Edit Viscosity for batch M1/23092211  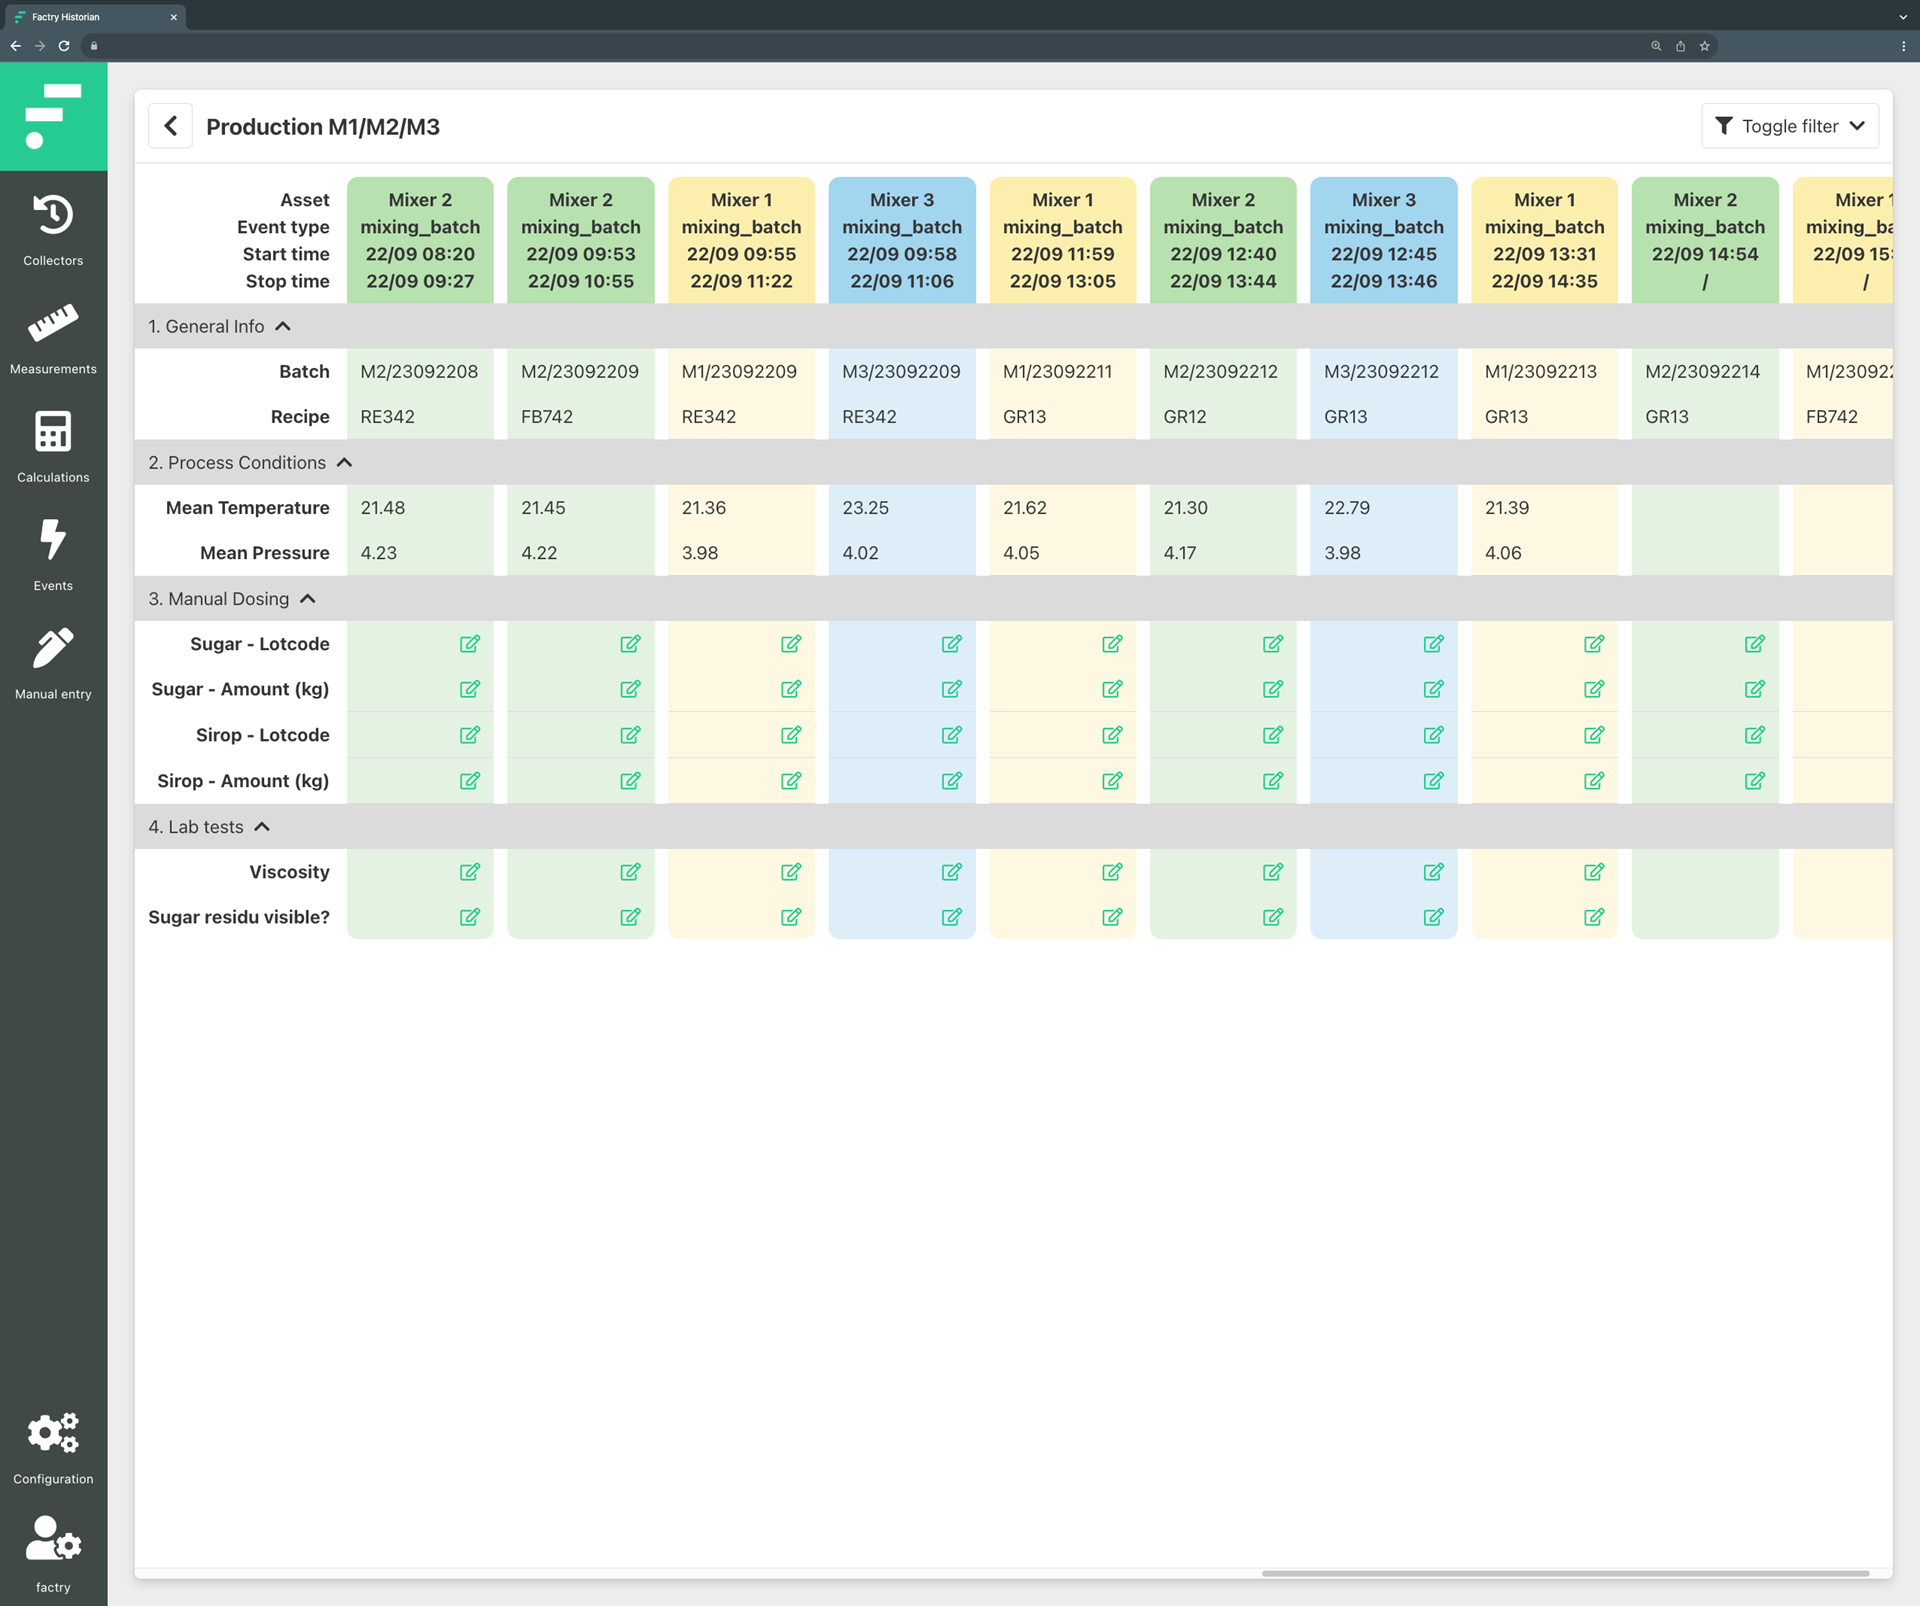1112,871
